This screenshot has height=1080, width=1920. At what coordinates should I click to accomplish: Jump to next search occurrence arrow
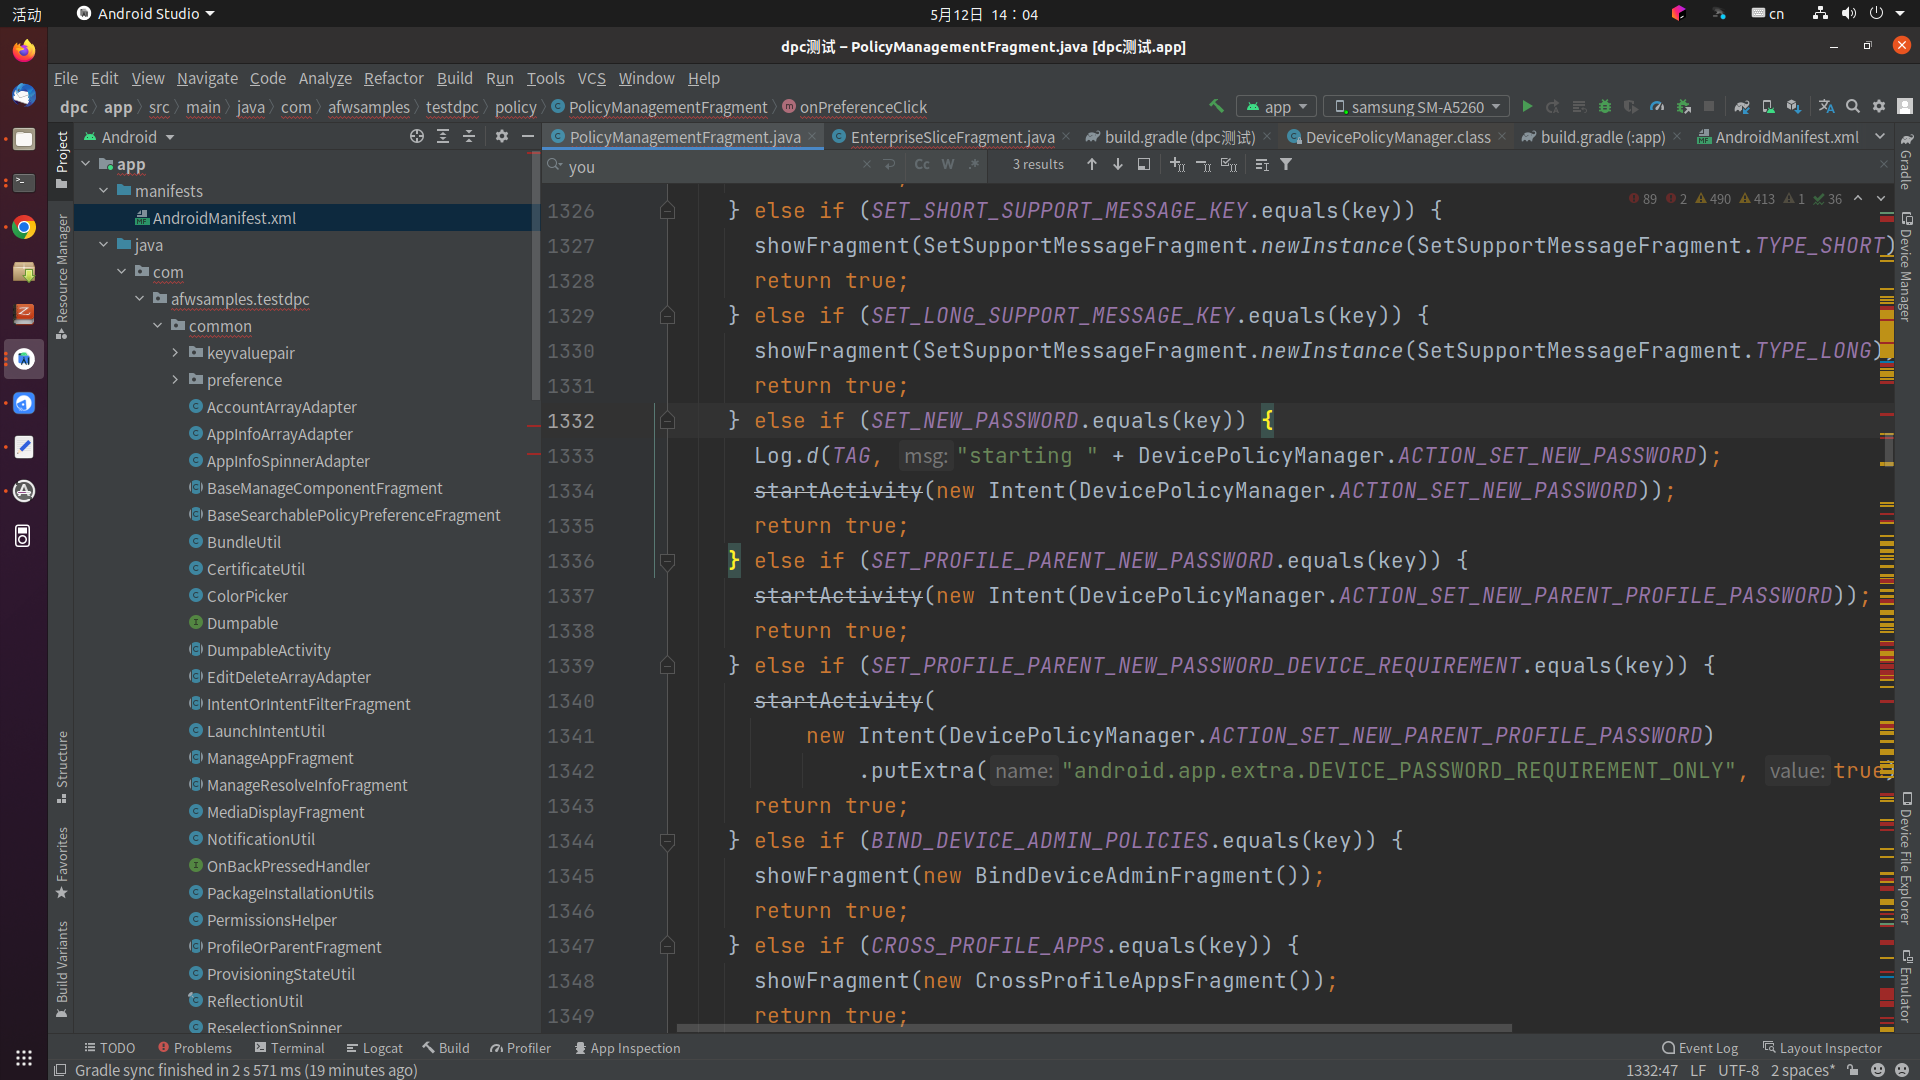[1118, 164]
